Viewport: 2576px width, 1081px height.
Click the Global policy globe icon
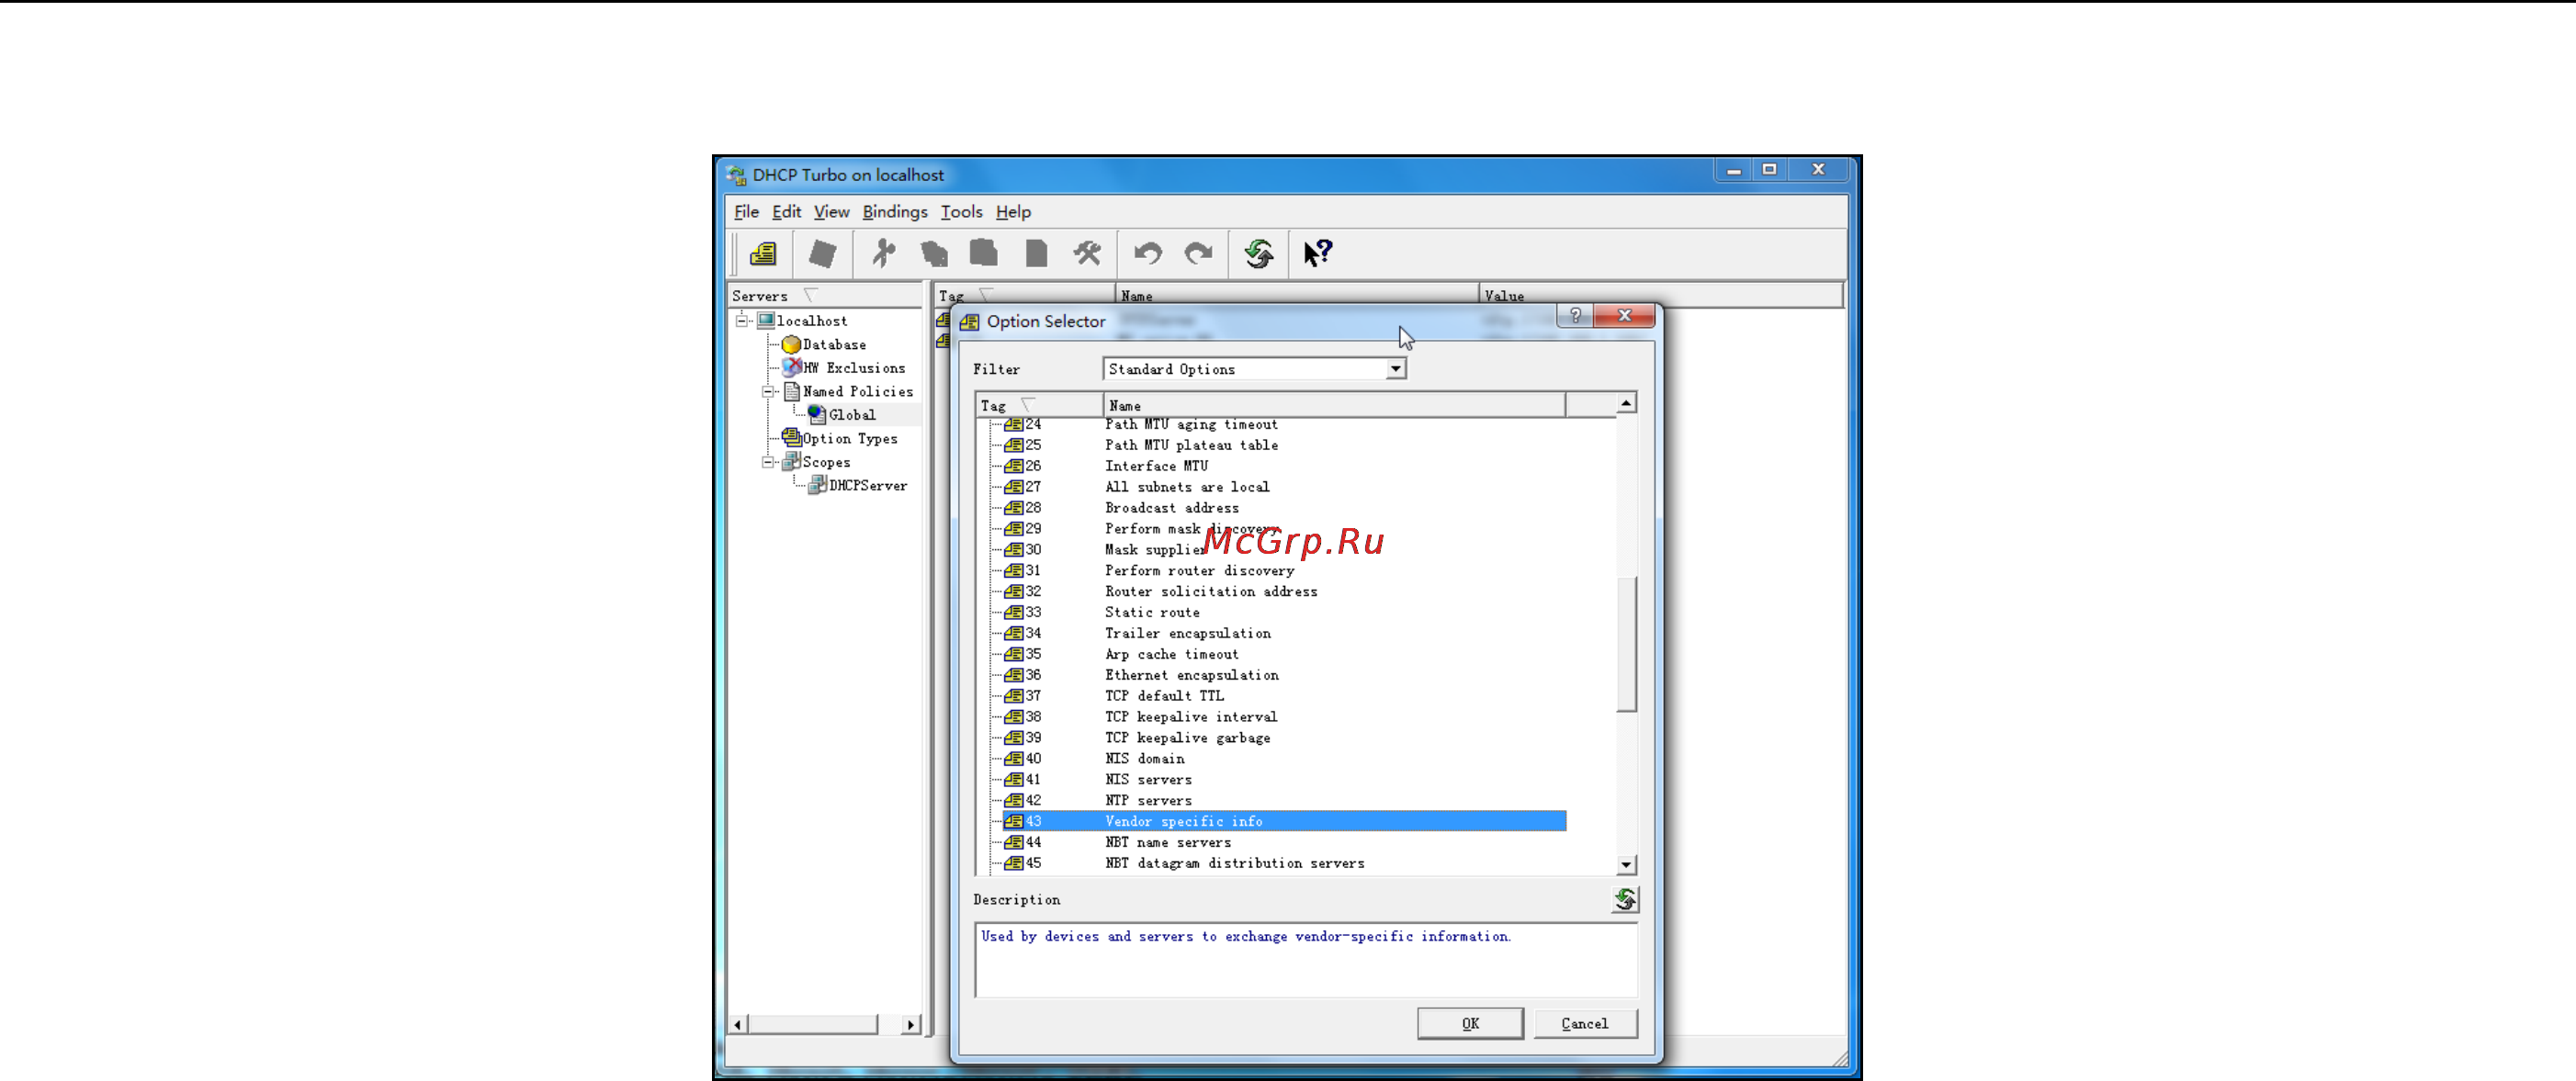pos(817,414)
